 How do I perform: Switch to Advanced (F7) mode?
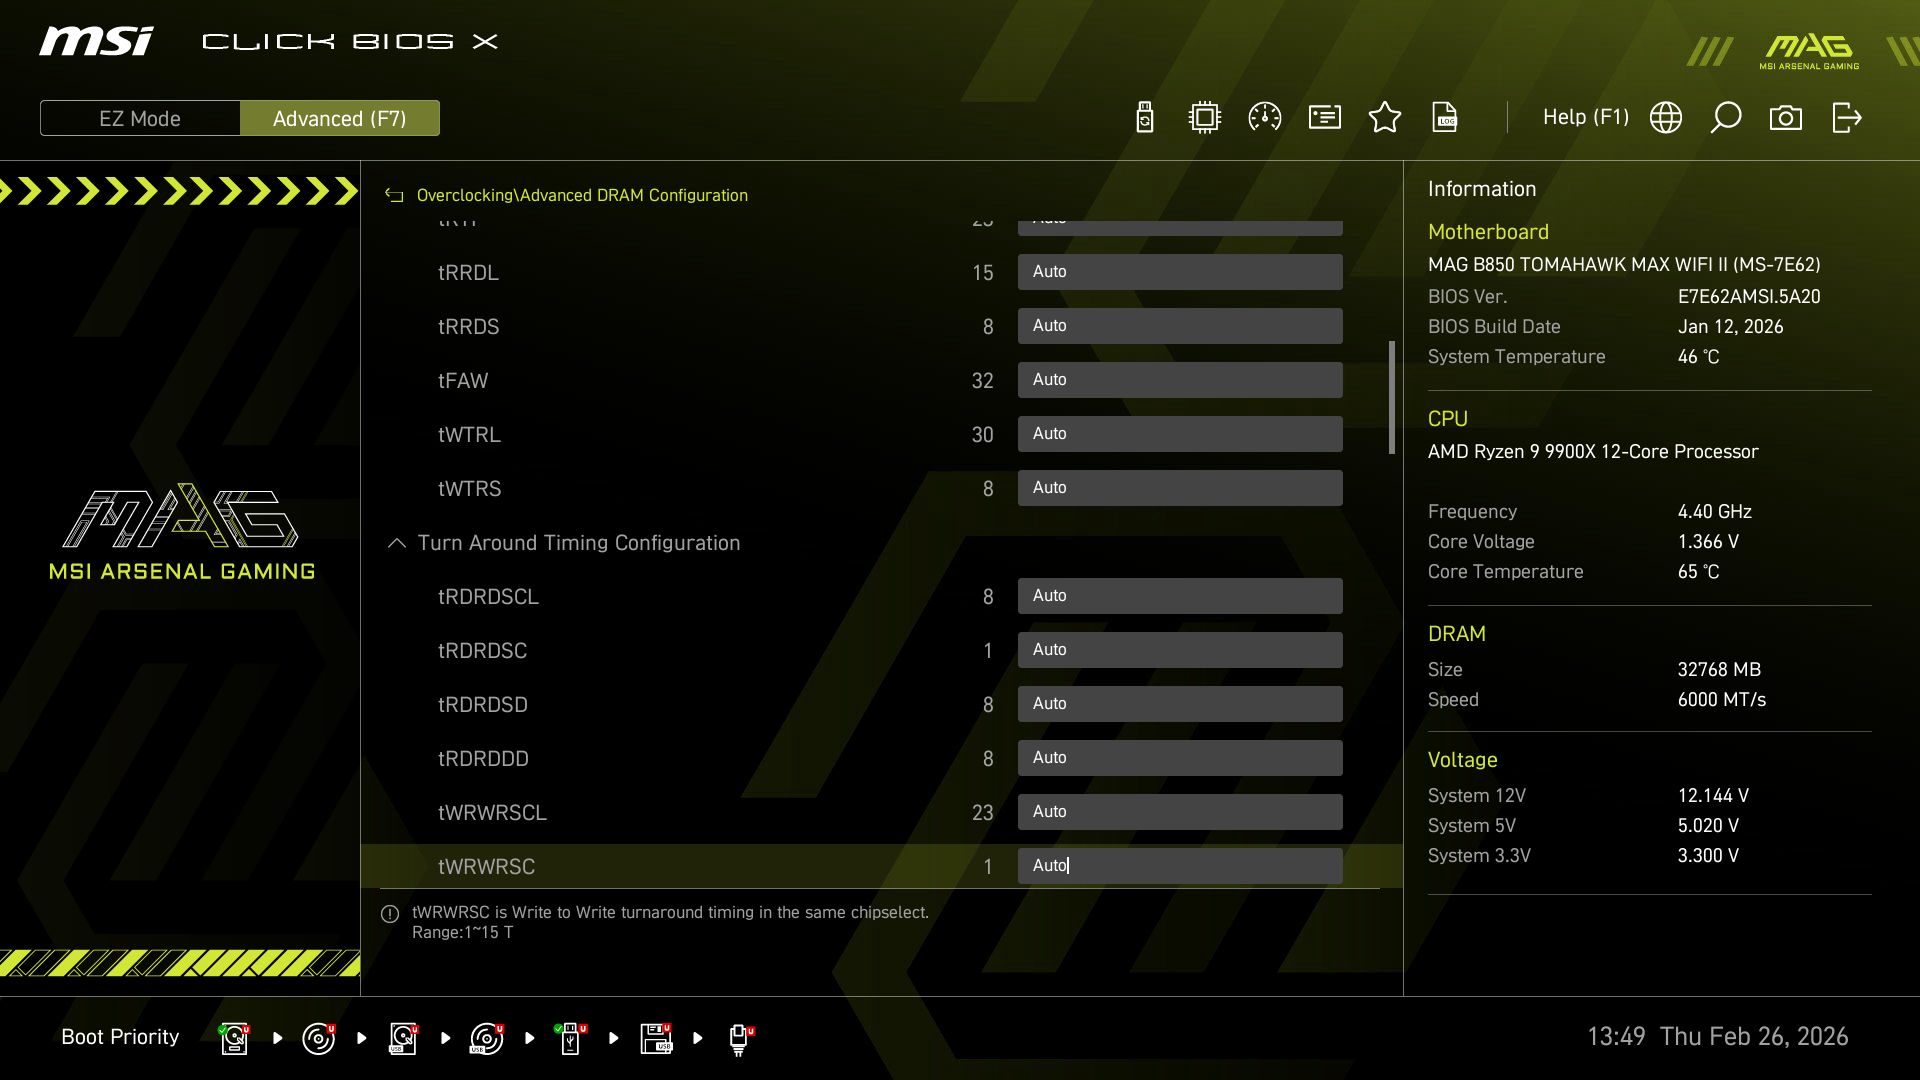[340, 118]
